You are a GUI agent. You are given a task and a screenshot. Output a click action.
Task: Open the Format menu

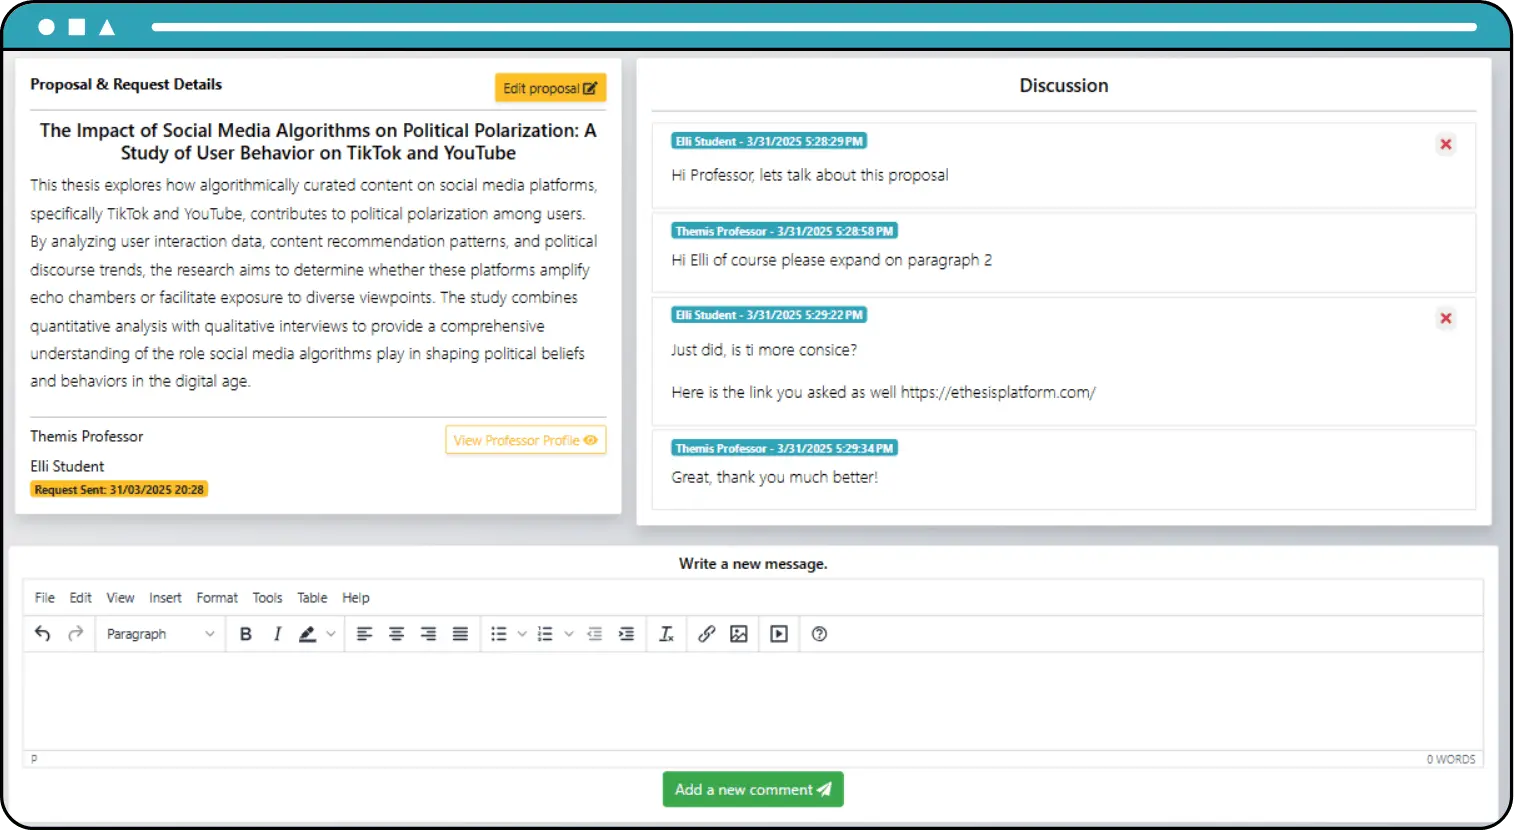pos(217,598)
